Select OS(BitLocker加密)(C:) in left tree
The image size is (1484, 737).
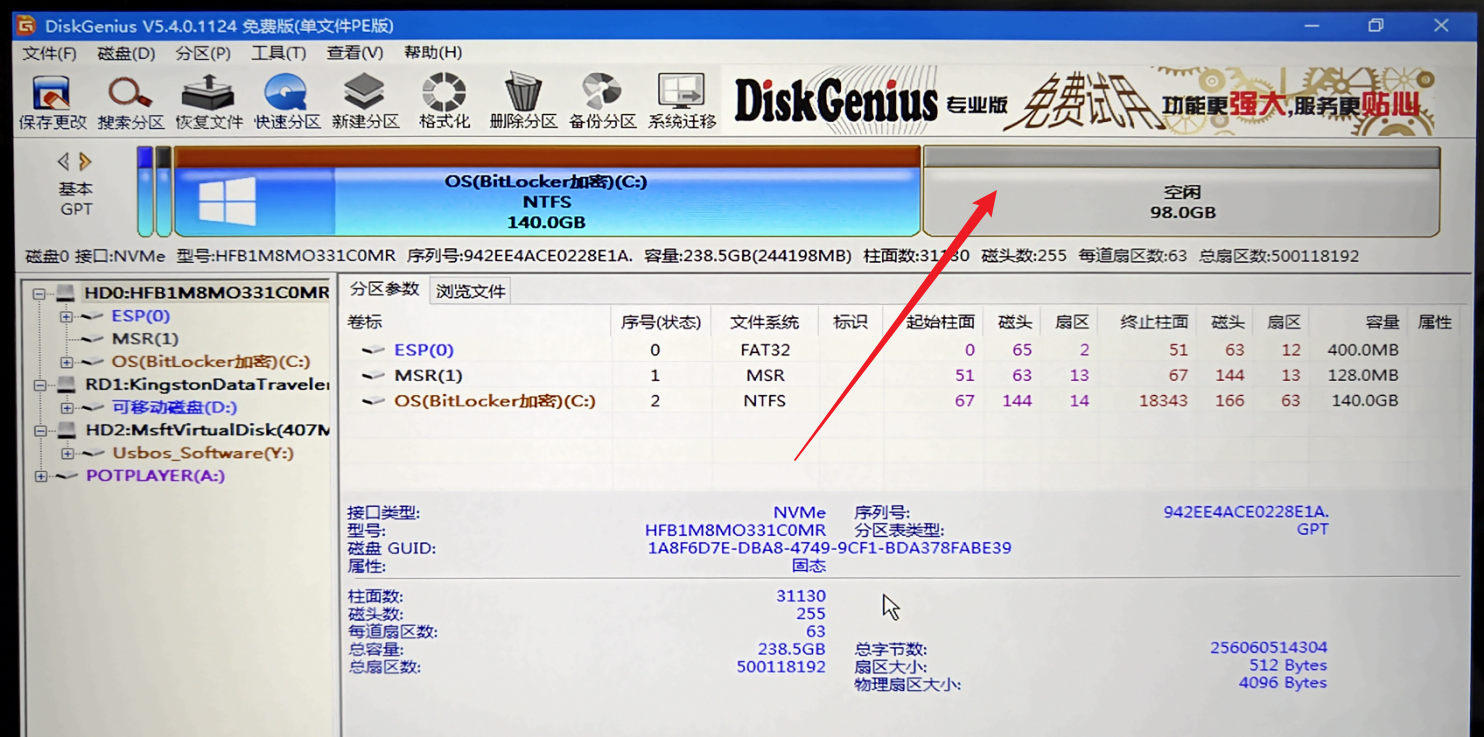[211, 362]
